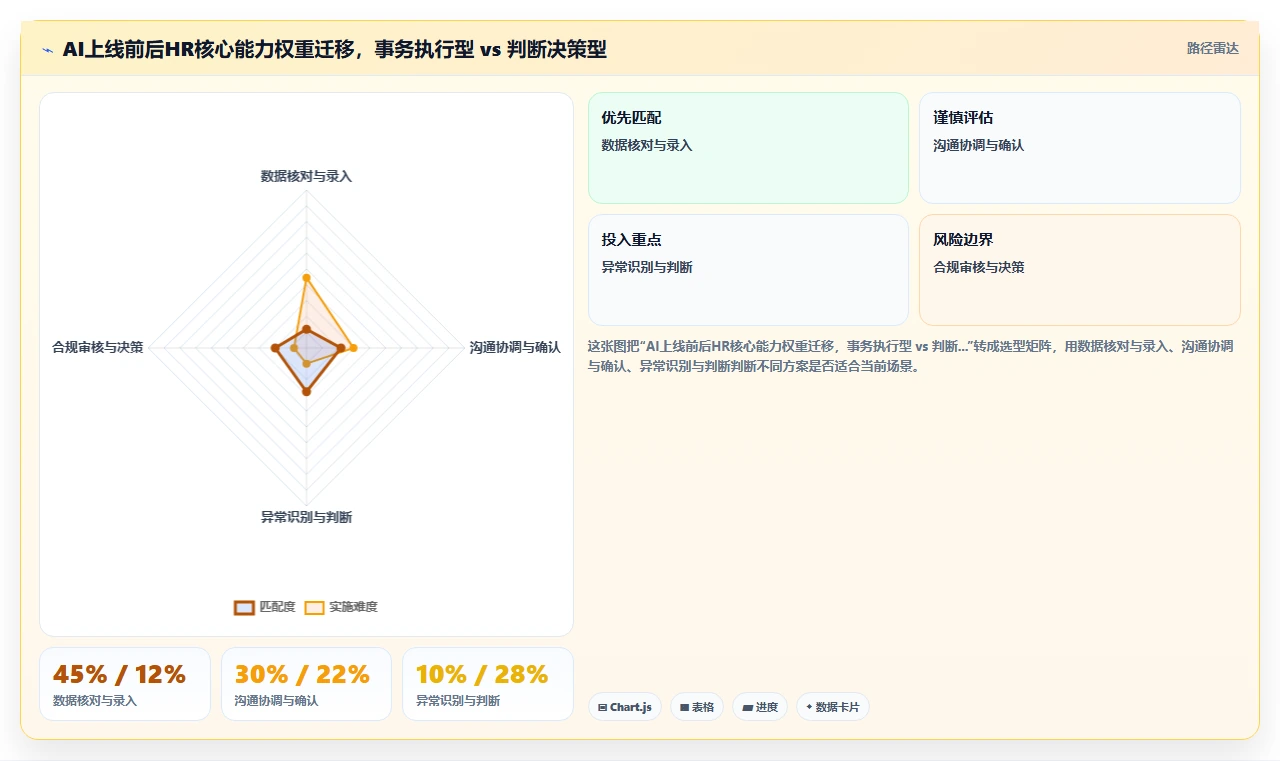The image size is (1280, 761).
Task: Toggle the 匹配度 legend swatch
Action: 244,607
